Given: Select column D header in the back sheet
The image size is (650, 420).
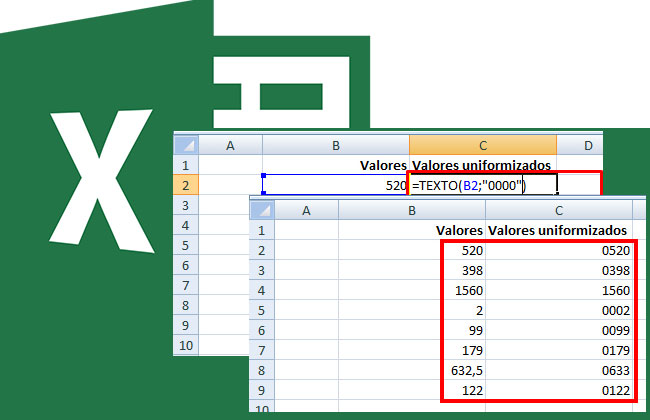Looking at the screenshot, I should pos(580,145).
